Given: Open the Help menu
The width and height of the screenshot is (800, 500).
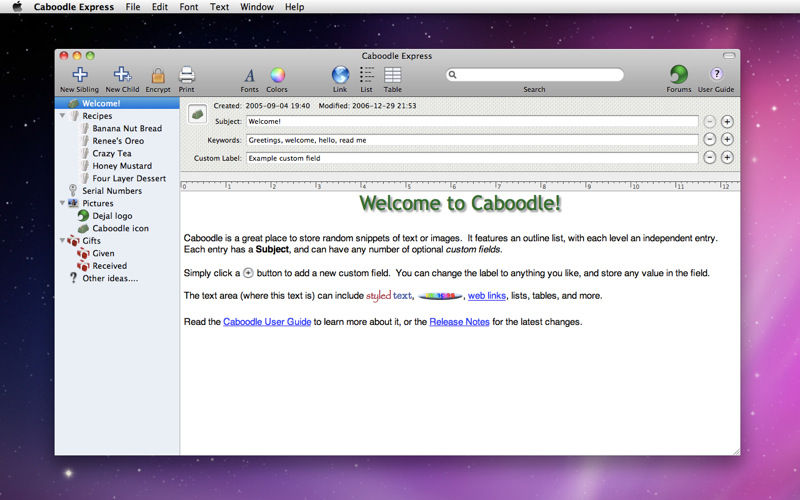Looking at the screenshot, I should coord(294,7).
